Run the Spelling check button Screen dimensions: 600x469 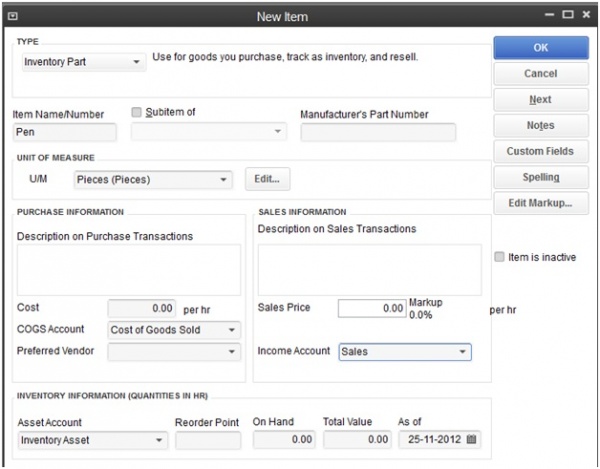point(540,178)
